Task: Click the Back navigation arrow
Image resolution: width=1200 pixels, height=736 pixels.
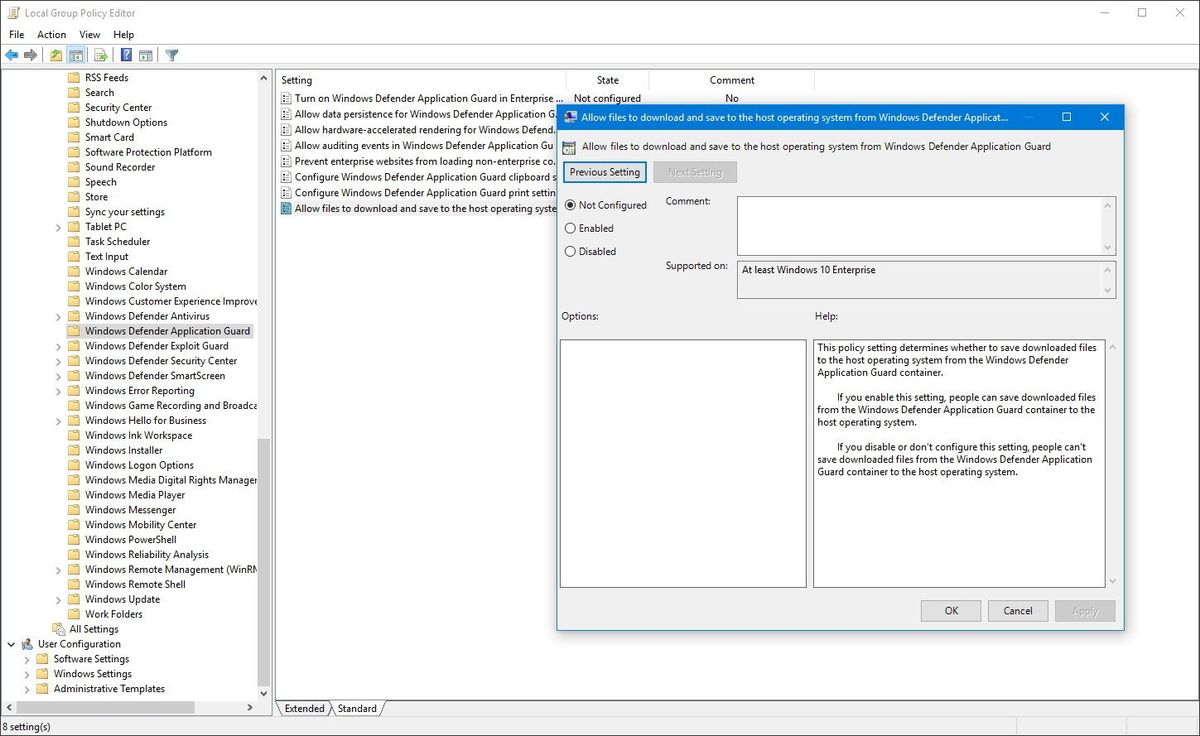Action: click(11, 54)
